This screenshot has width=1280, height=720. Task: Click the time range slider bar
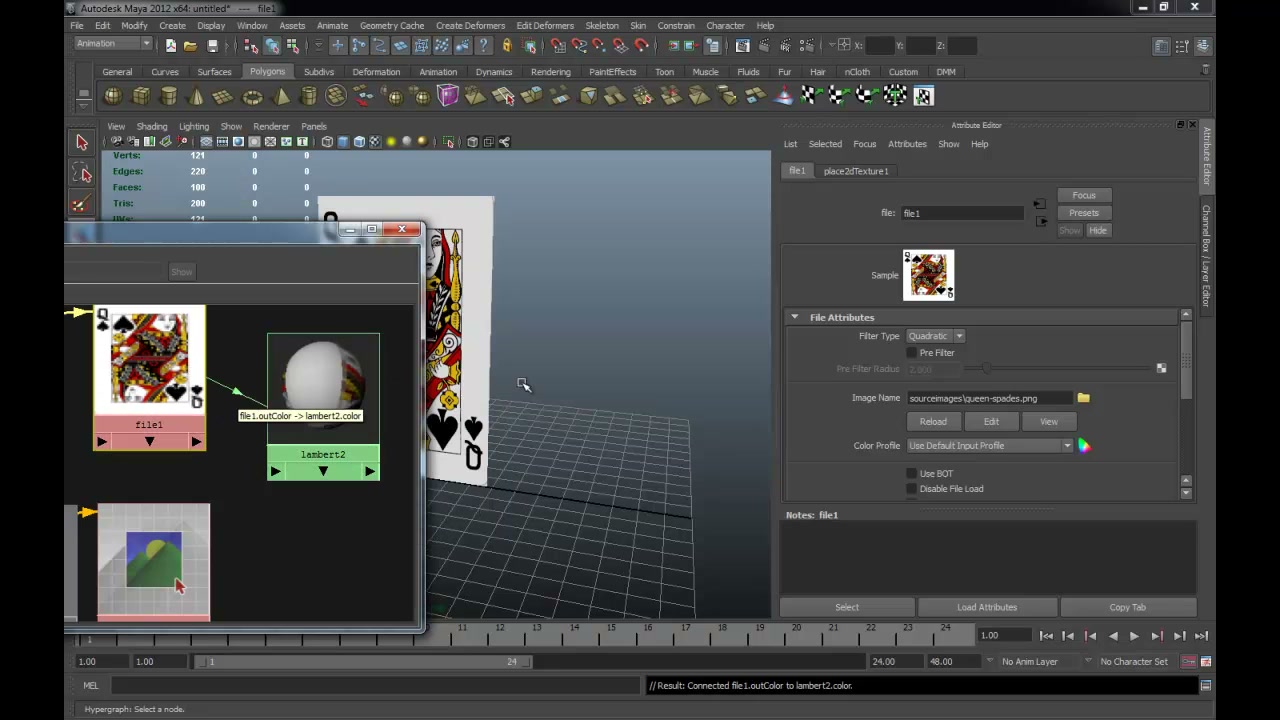[363, 662]
